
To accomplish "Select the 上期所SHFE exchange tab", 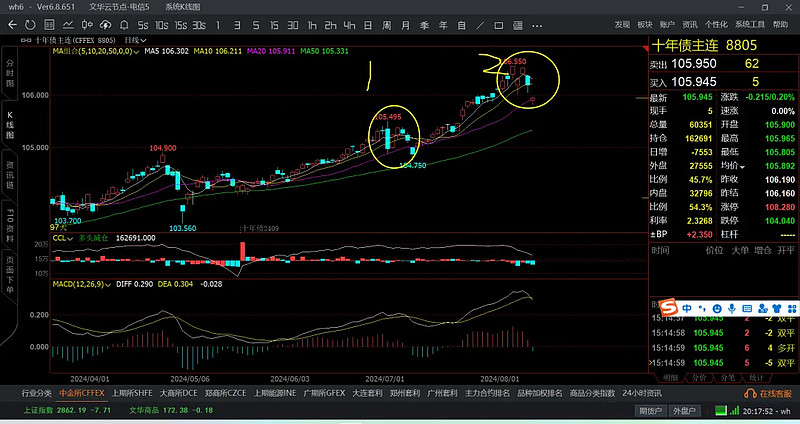I will [x=132, y=393].
